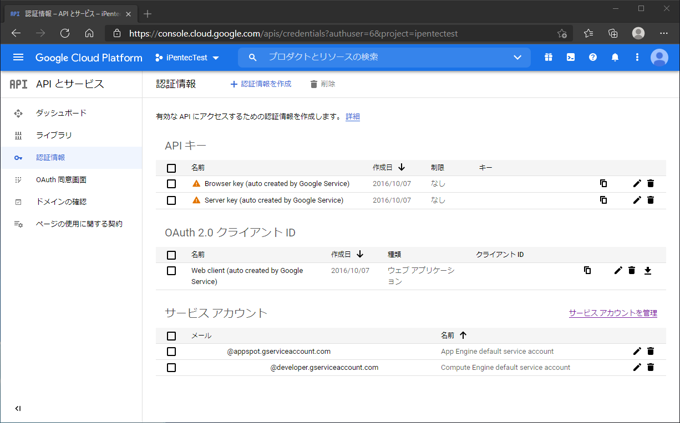Open the appspot.gserviceaccount.com email entry
This screenshot has width=680, height=423.
(x=278, y=351)
